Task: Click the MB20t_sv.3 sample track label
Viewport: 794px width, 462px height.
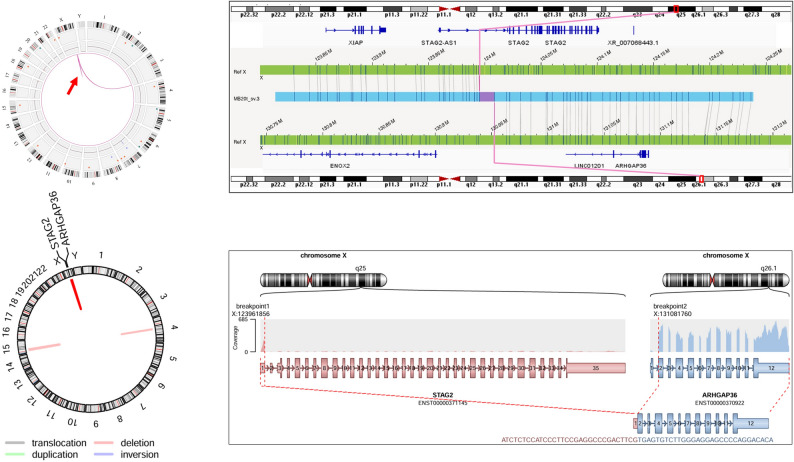Action: (x=247, y=98)
